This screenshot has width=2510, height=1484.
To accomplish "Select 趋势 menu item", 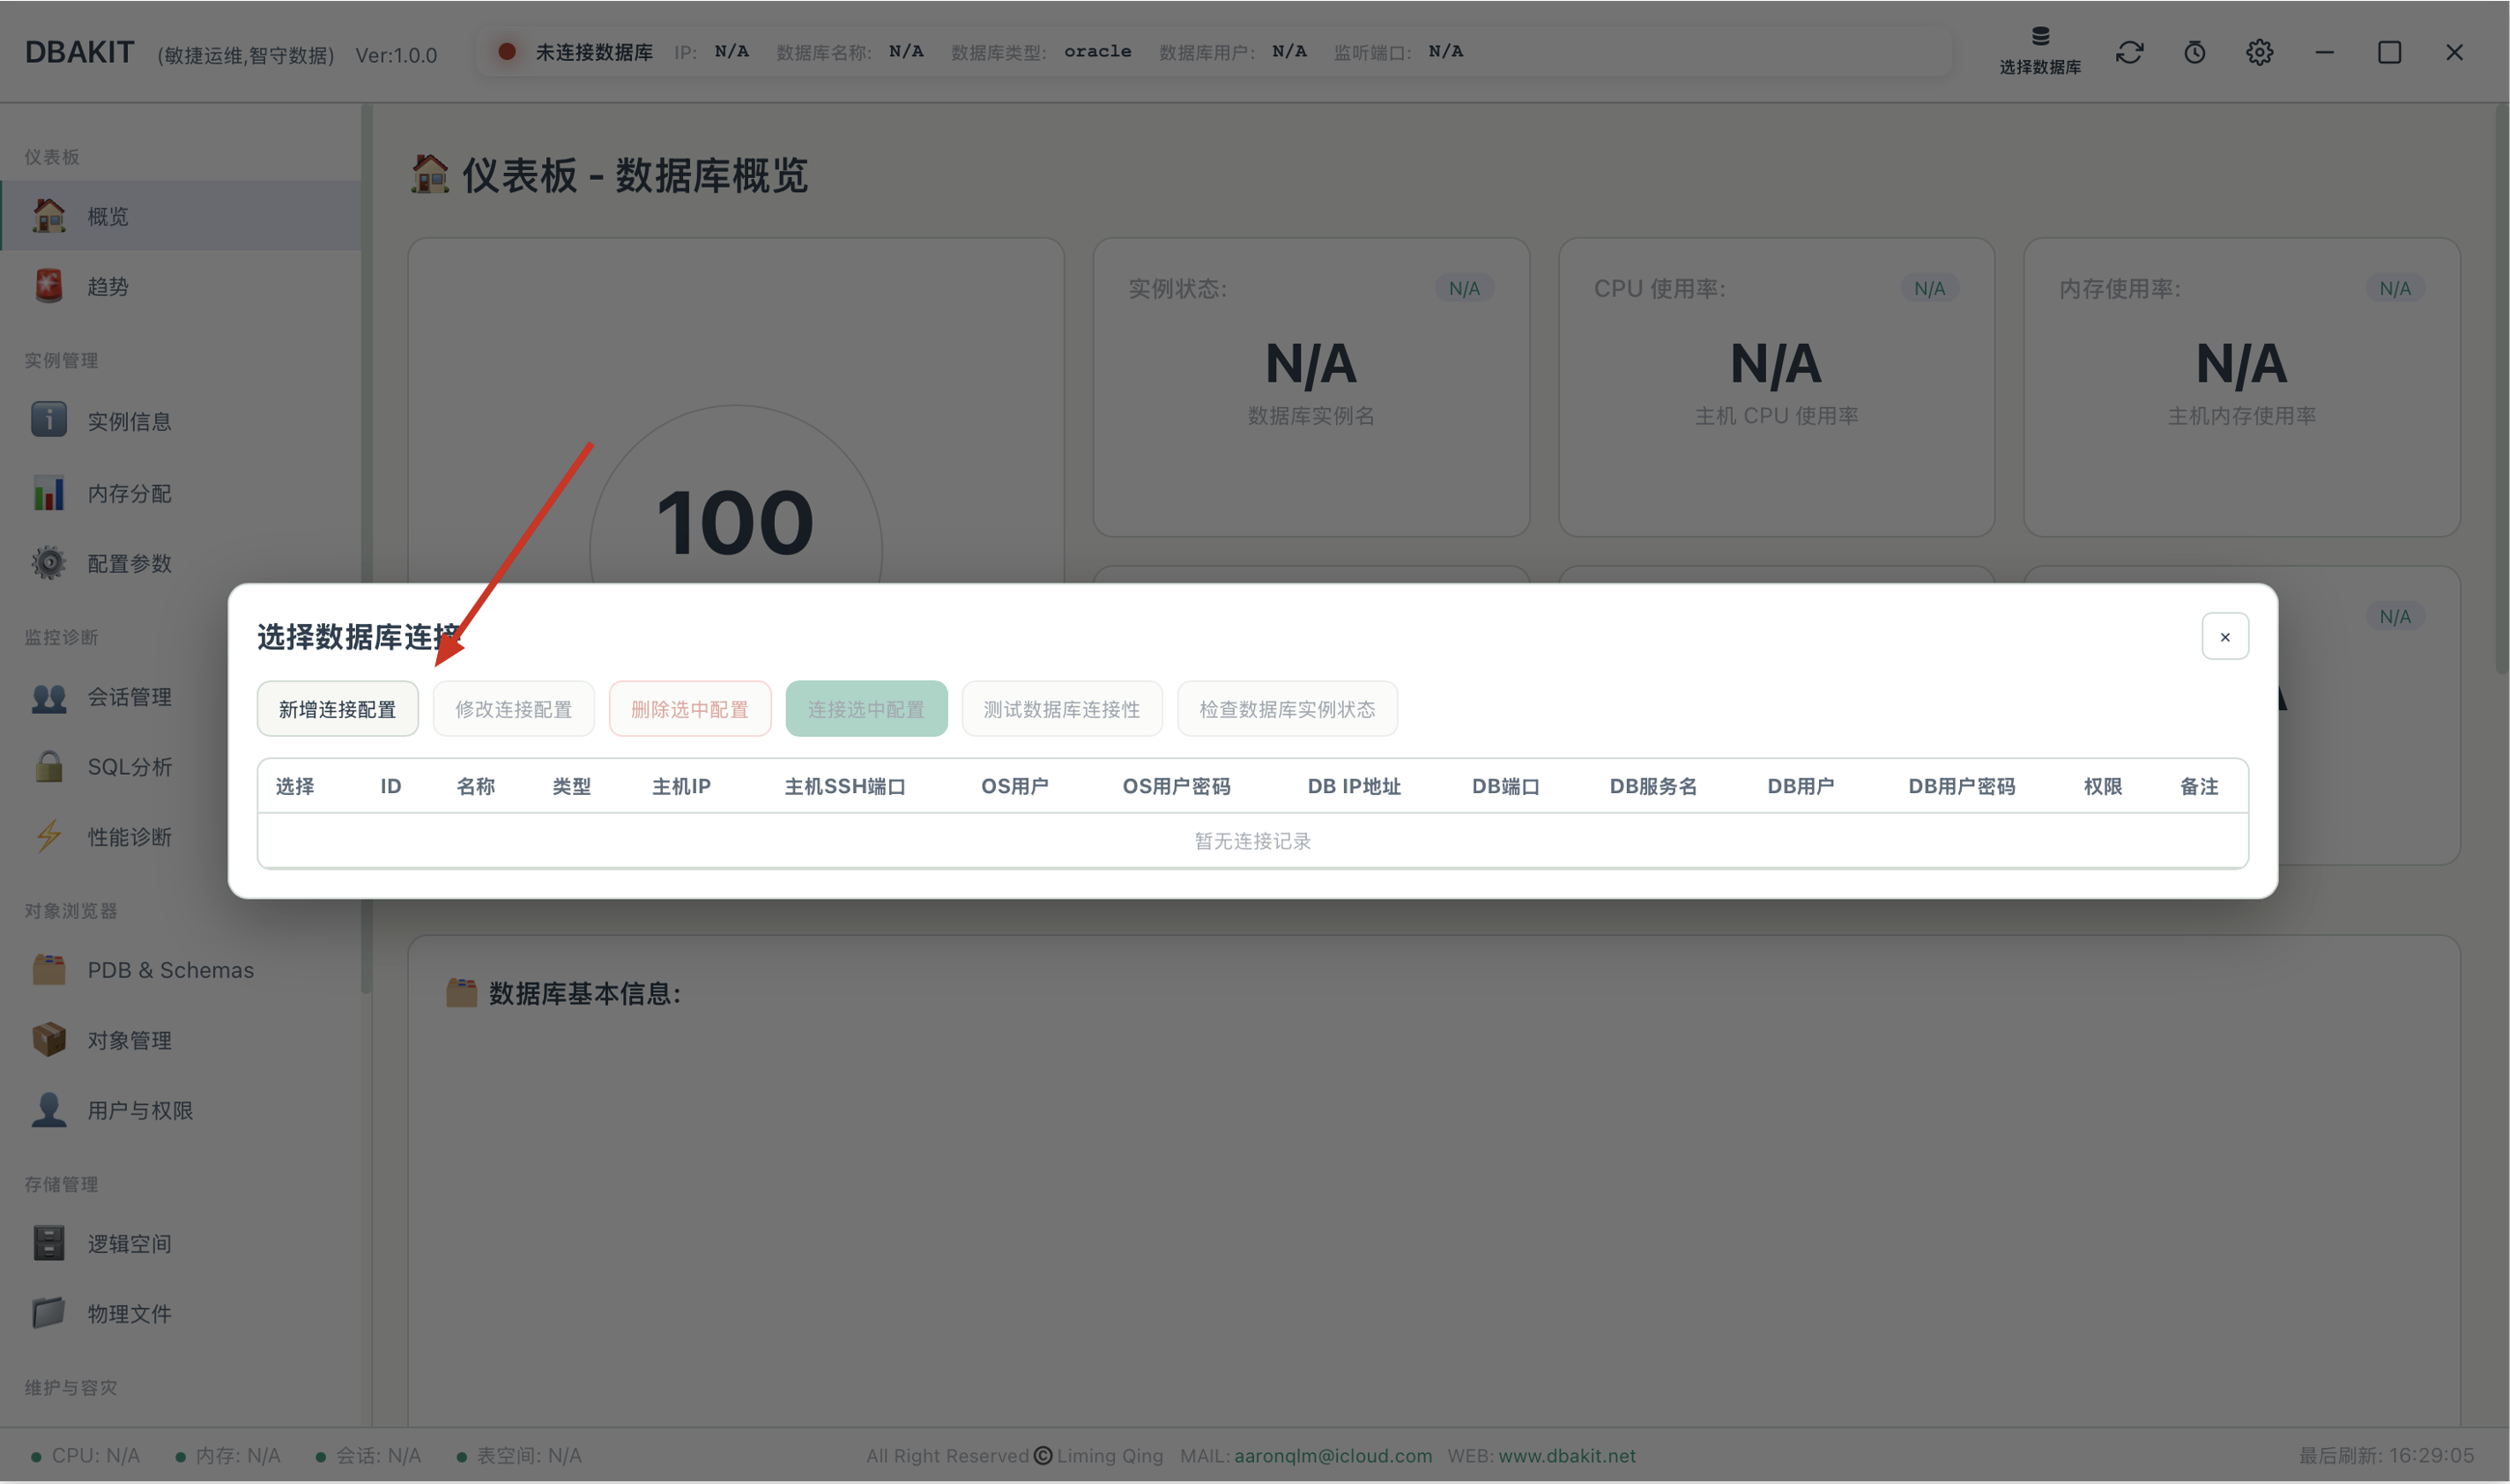I will (x=180, y=286).
